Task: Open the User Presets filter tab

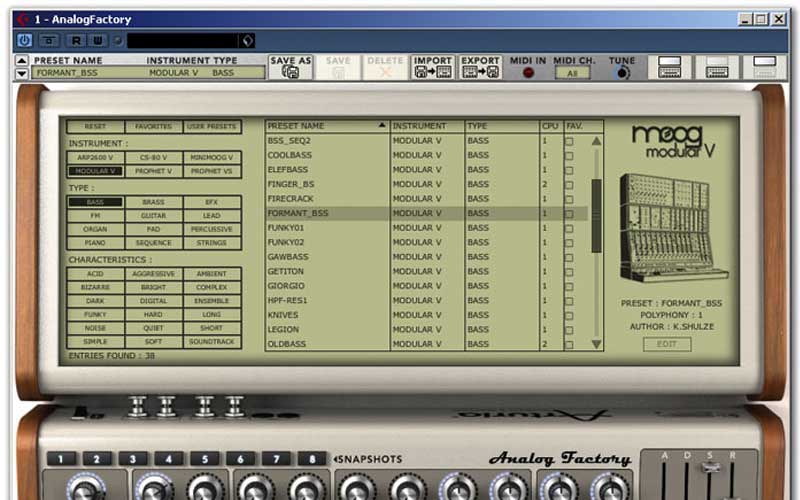Action: (x=212, y=126)
